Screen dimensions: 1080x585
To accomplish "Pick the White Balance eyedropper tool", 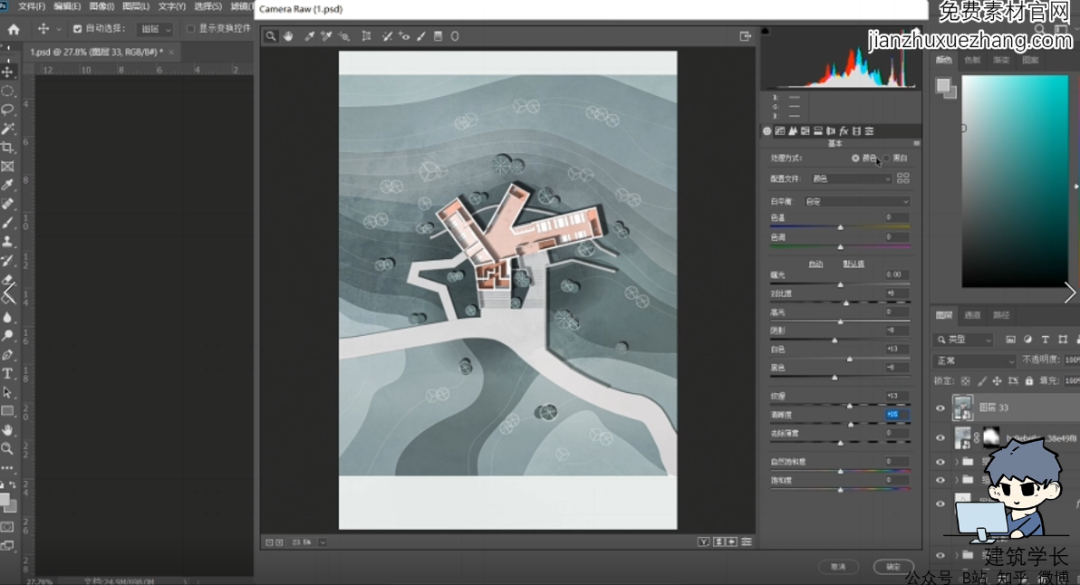I will 310,36.
